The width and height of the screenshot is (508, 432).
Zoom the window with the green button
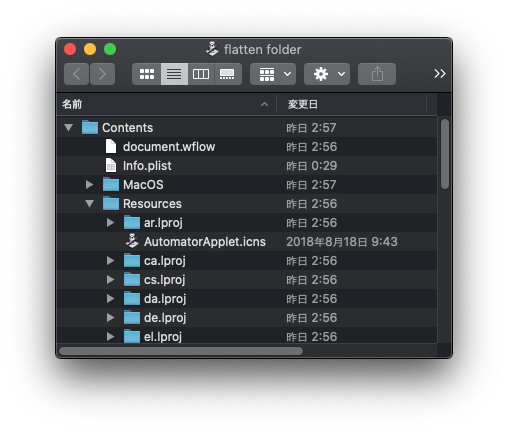110,49
